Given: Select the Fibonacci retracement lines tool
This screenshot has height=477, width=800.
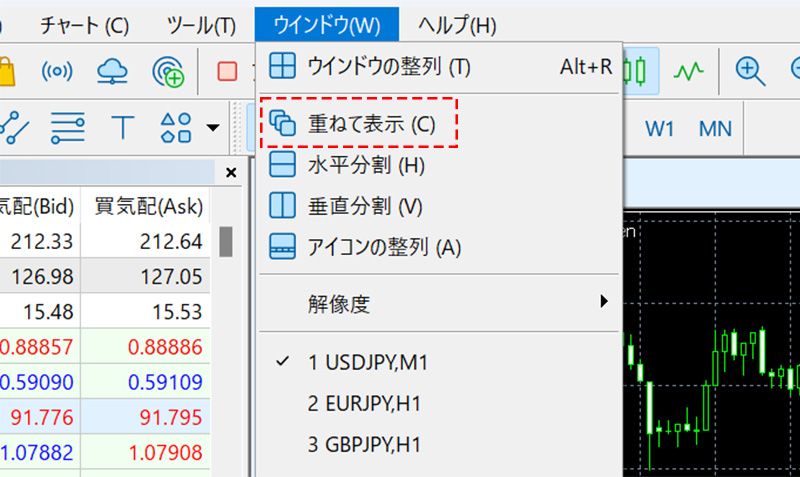Looking at the screenshot, I should pyautogui.click(x=68, y=127).
